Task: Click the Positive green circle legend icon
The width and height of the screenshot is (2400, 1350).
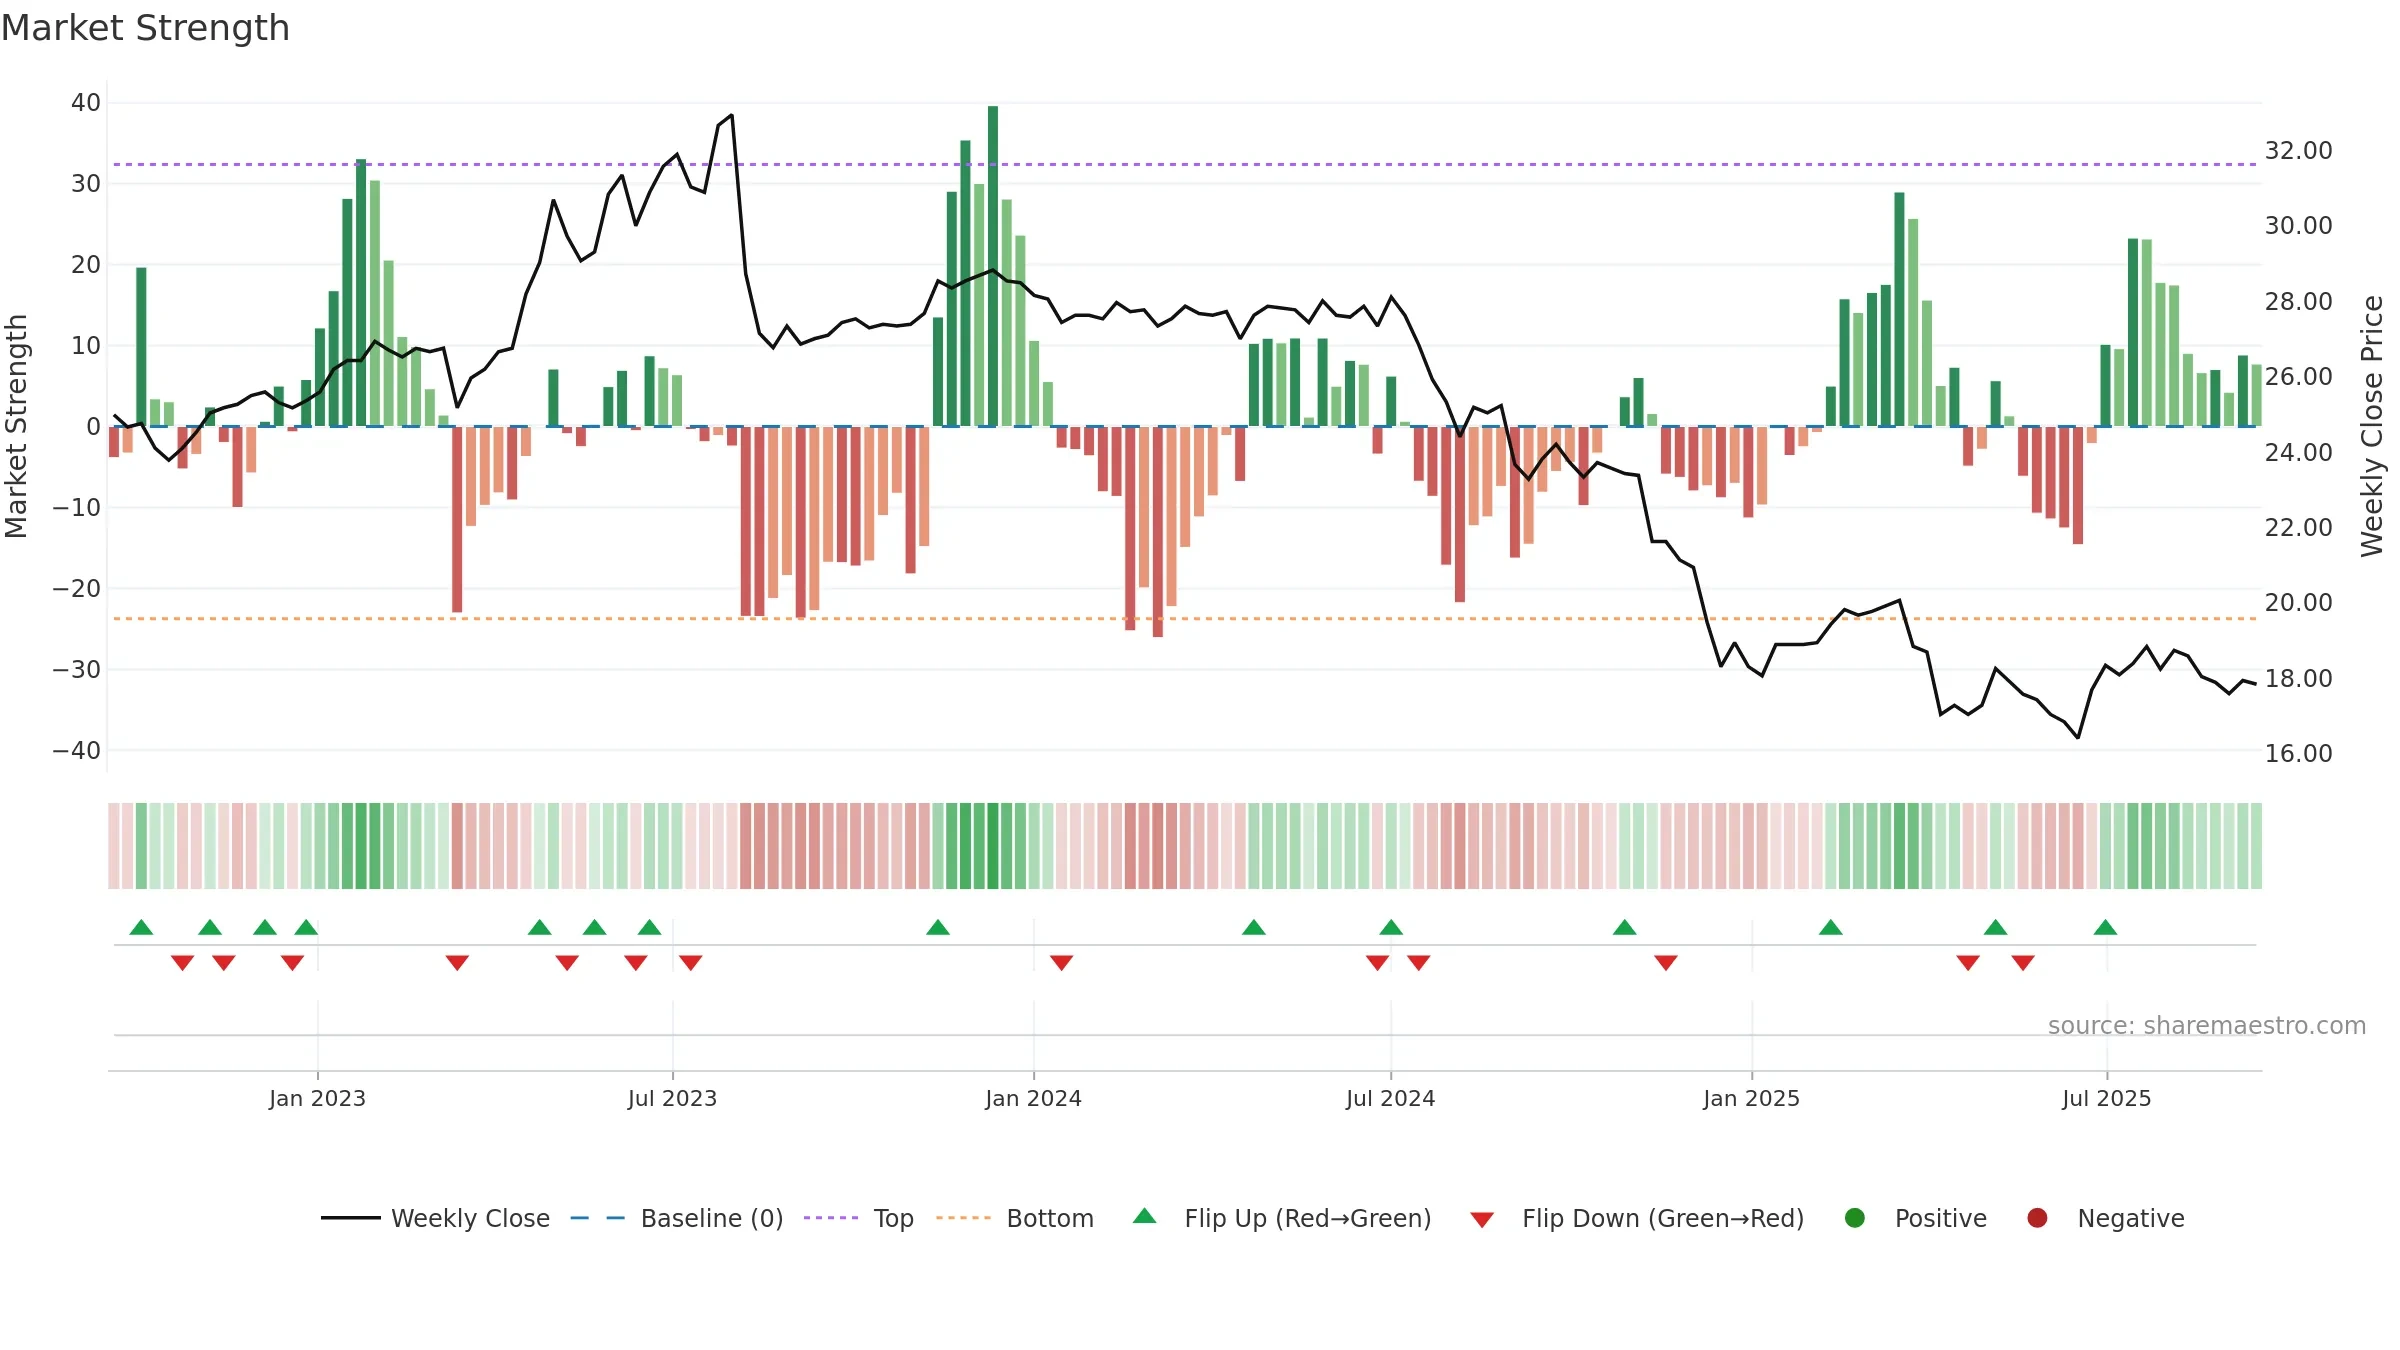Action: 1855,1218
